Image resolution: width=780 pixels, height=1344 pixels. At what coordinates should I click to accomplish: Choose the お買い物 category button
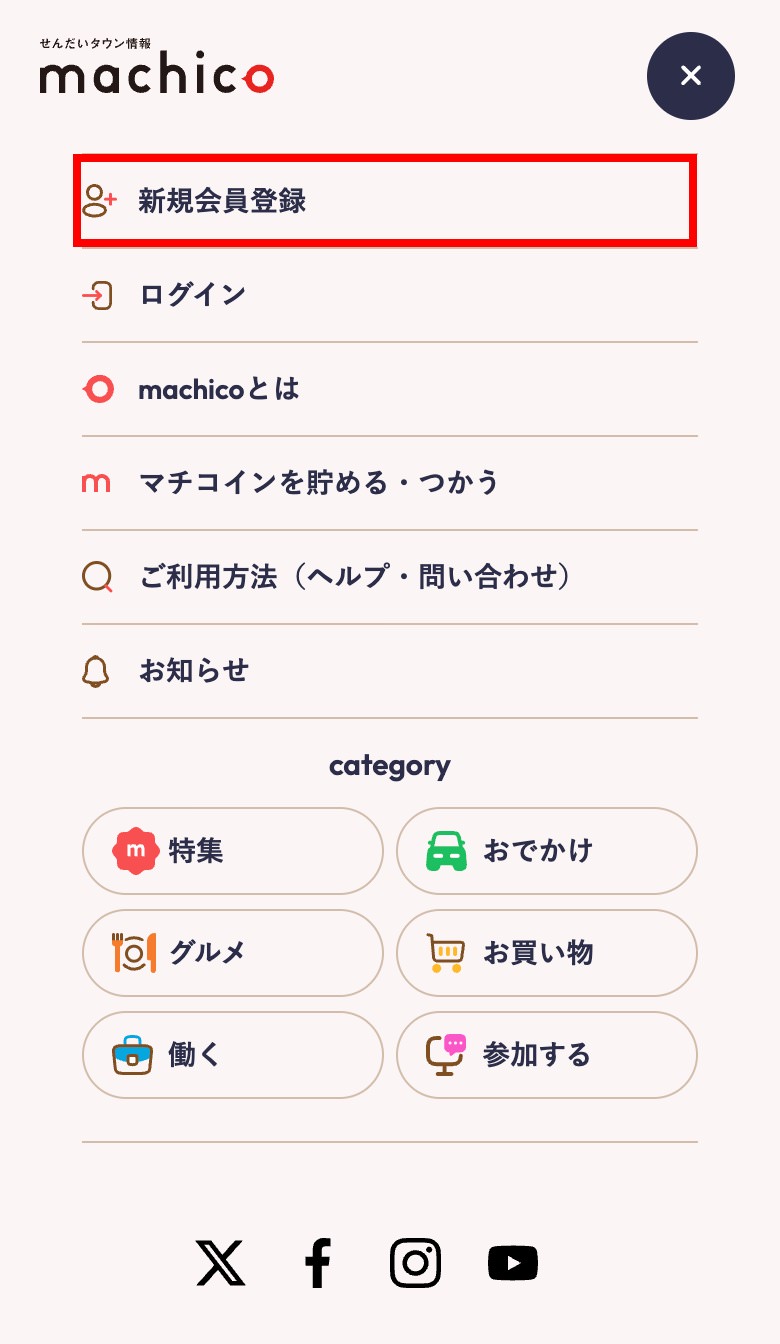[546, 953]
